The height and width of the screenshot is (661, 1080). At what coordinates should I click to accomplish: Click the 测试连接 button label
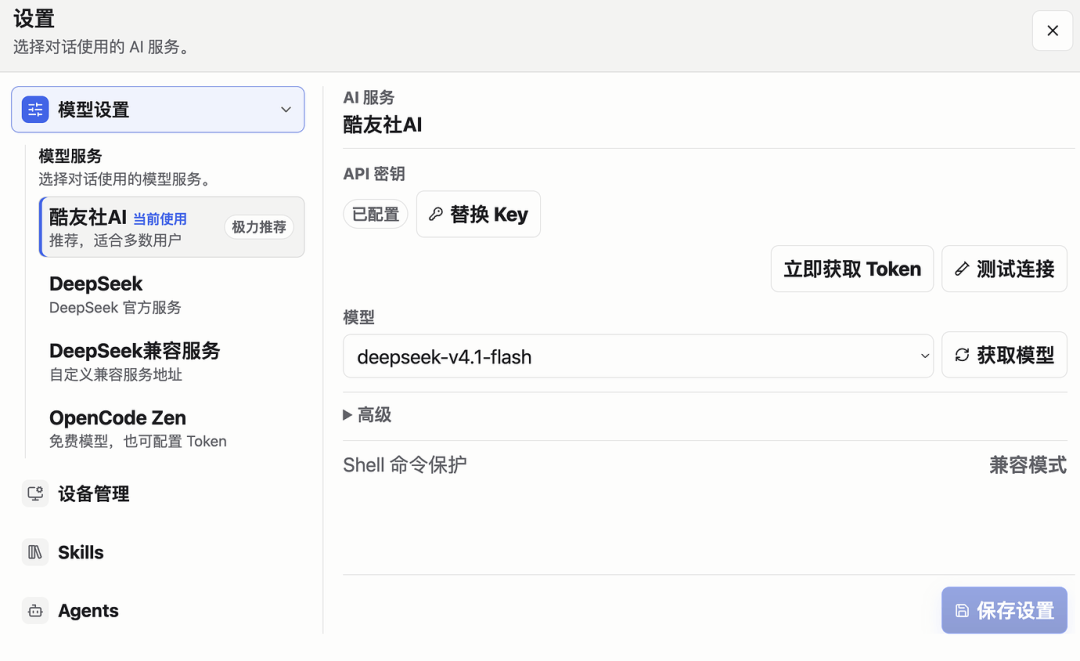1015,269
